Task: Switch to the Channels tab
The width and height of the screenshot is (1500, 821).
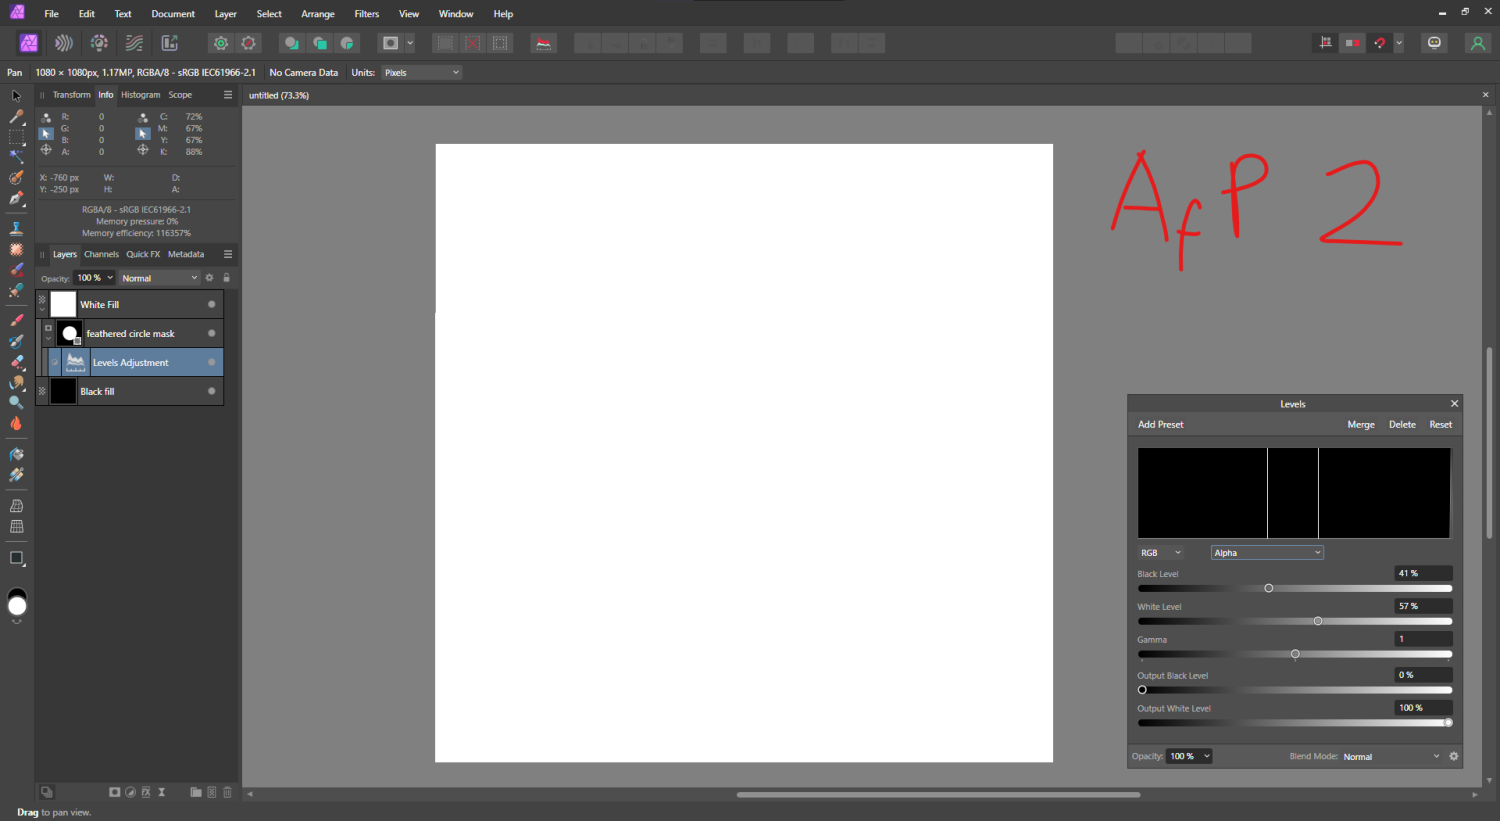Action: click(101, 254)
